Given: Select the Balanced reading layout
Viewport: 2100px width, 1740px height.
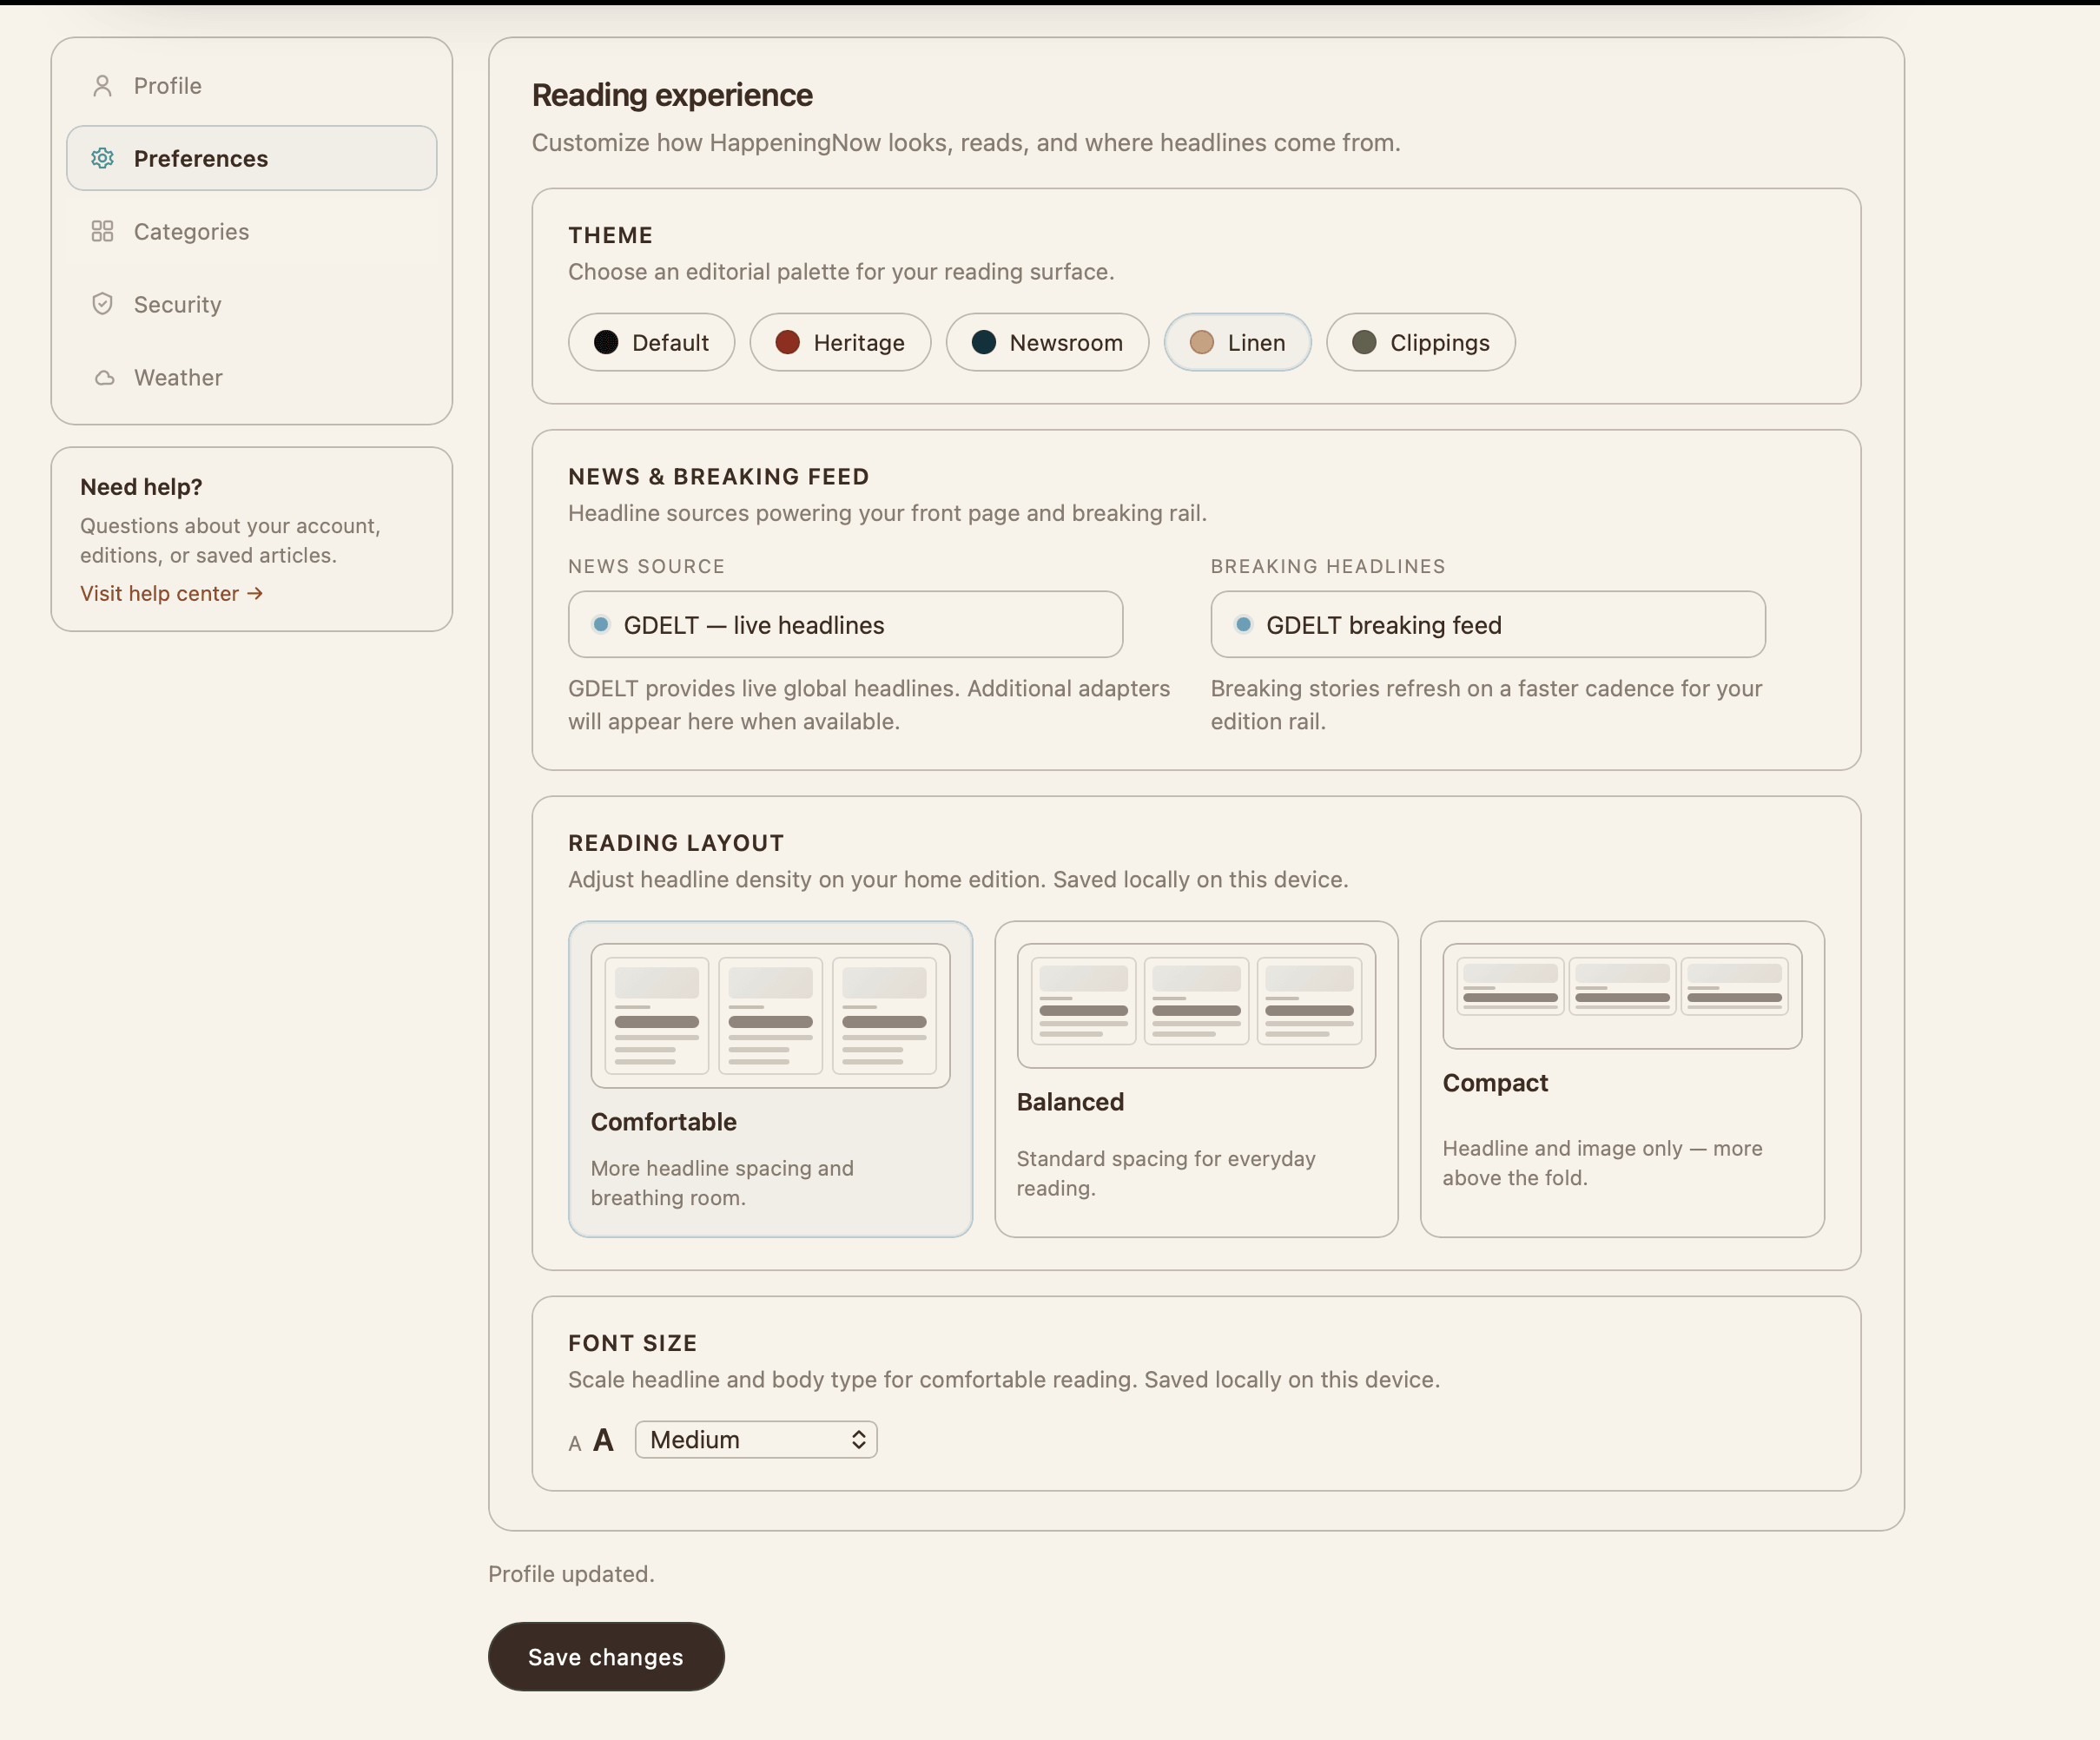Looking at the screenshot, I should tap(1196, 1079).
